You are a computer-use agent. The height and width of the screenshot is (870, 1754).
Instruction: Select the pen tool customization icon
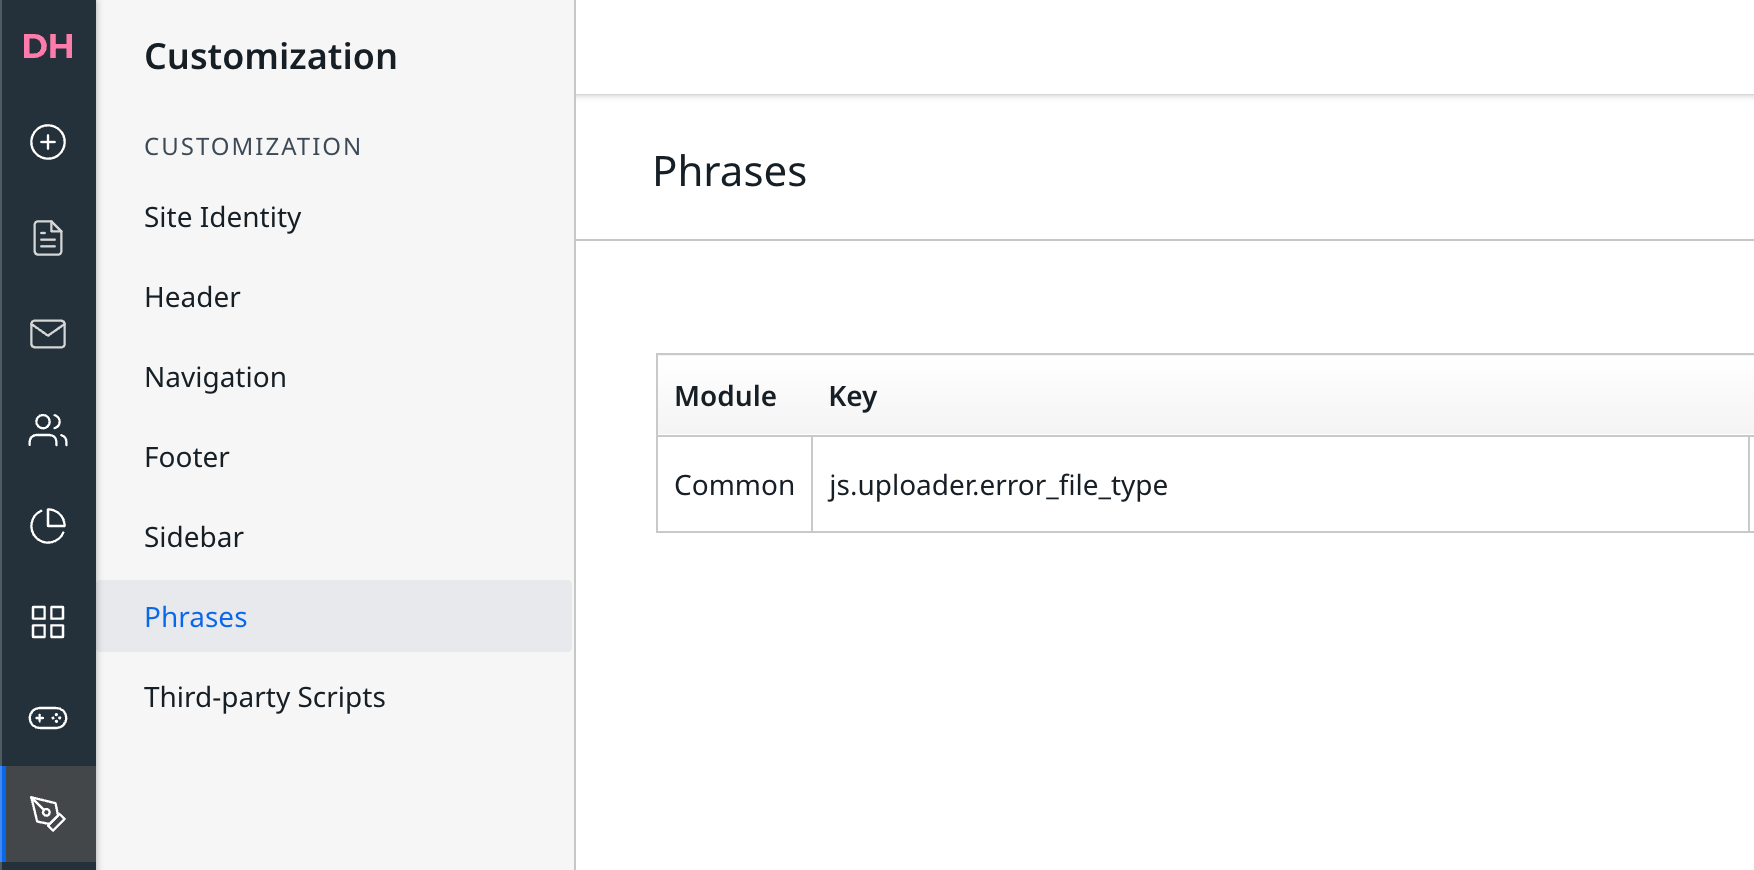(48, 814)
